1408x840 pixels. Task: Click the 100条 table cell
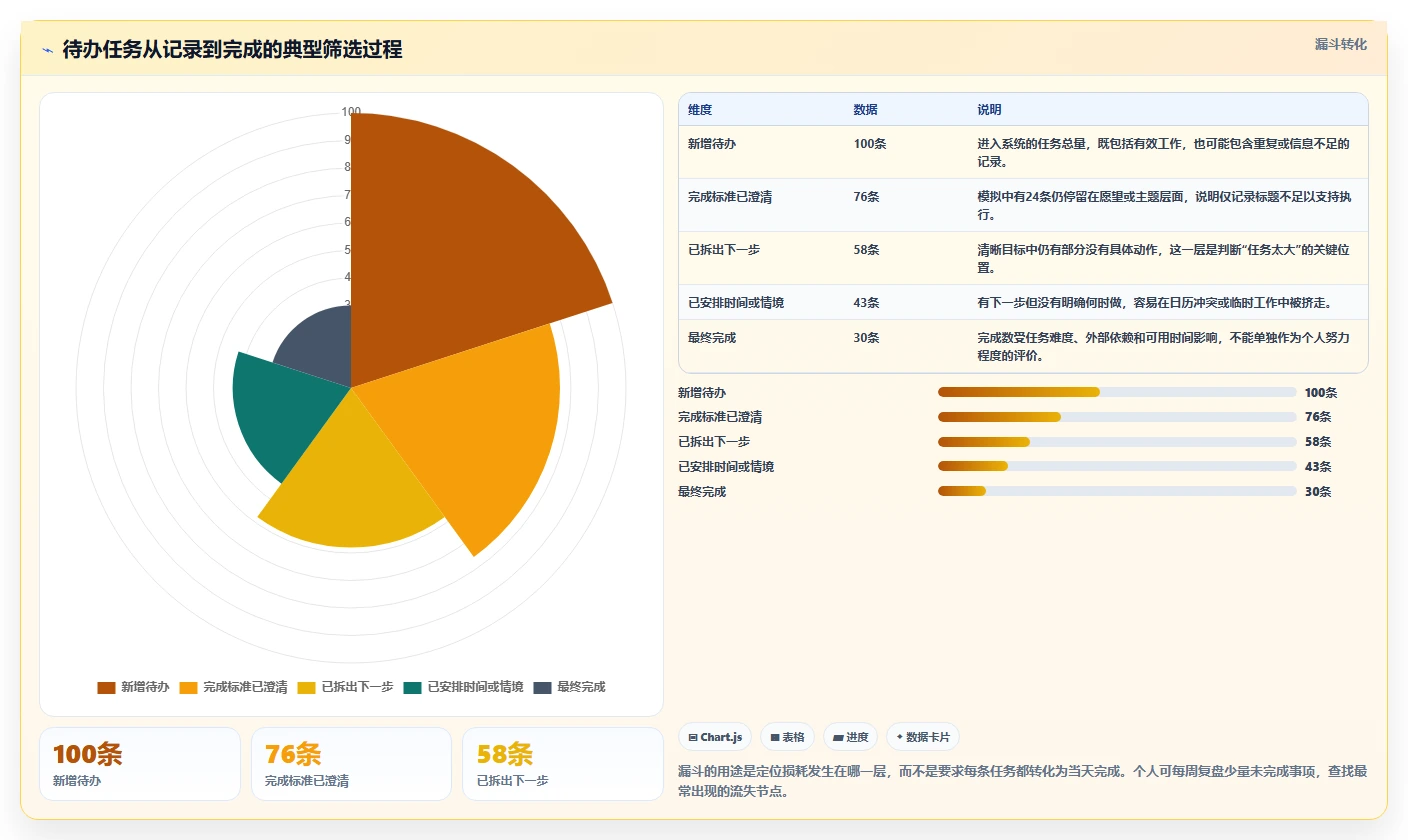click(870, 144)
